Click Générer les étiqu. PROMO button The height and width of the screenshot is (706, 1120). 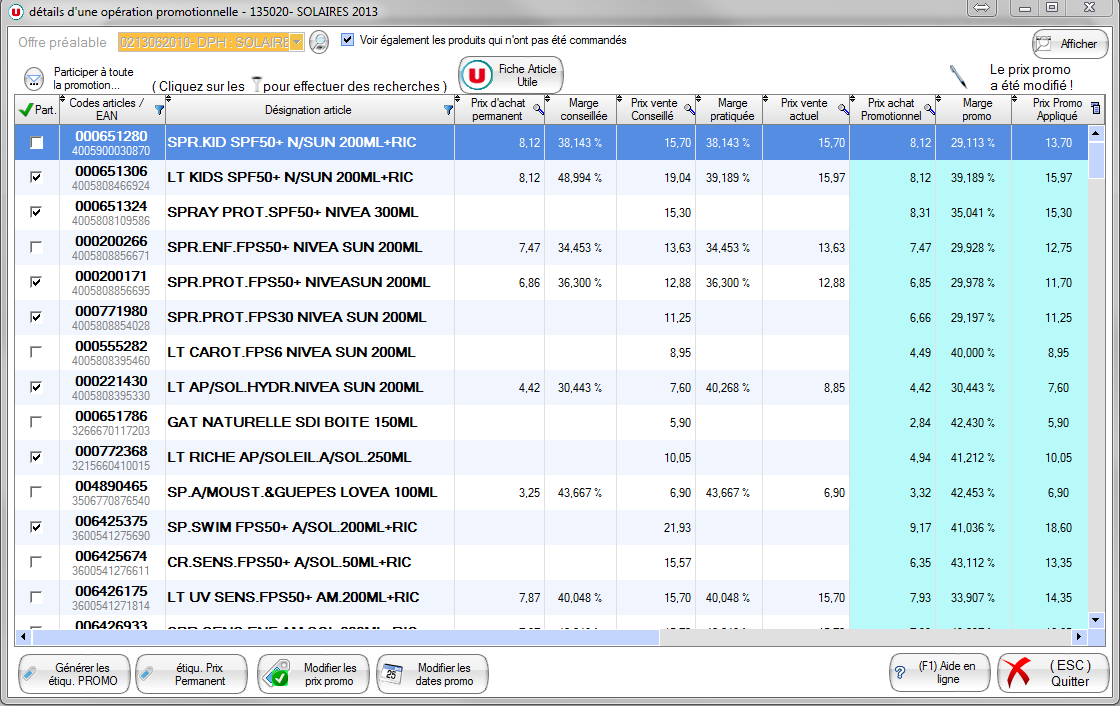74,674
